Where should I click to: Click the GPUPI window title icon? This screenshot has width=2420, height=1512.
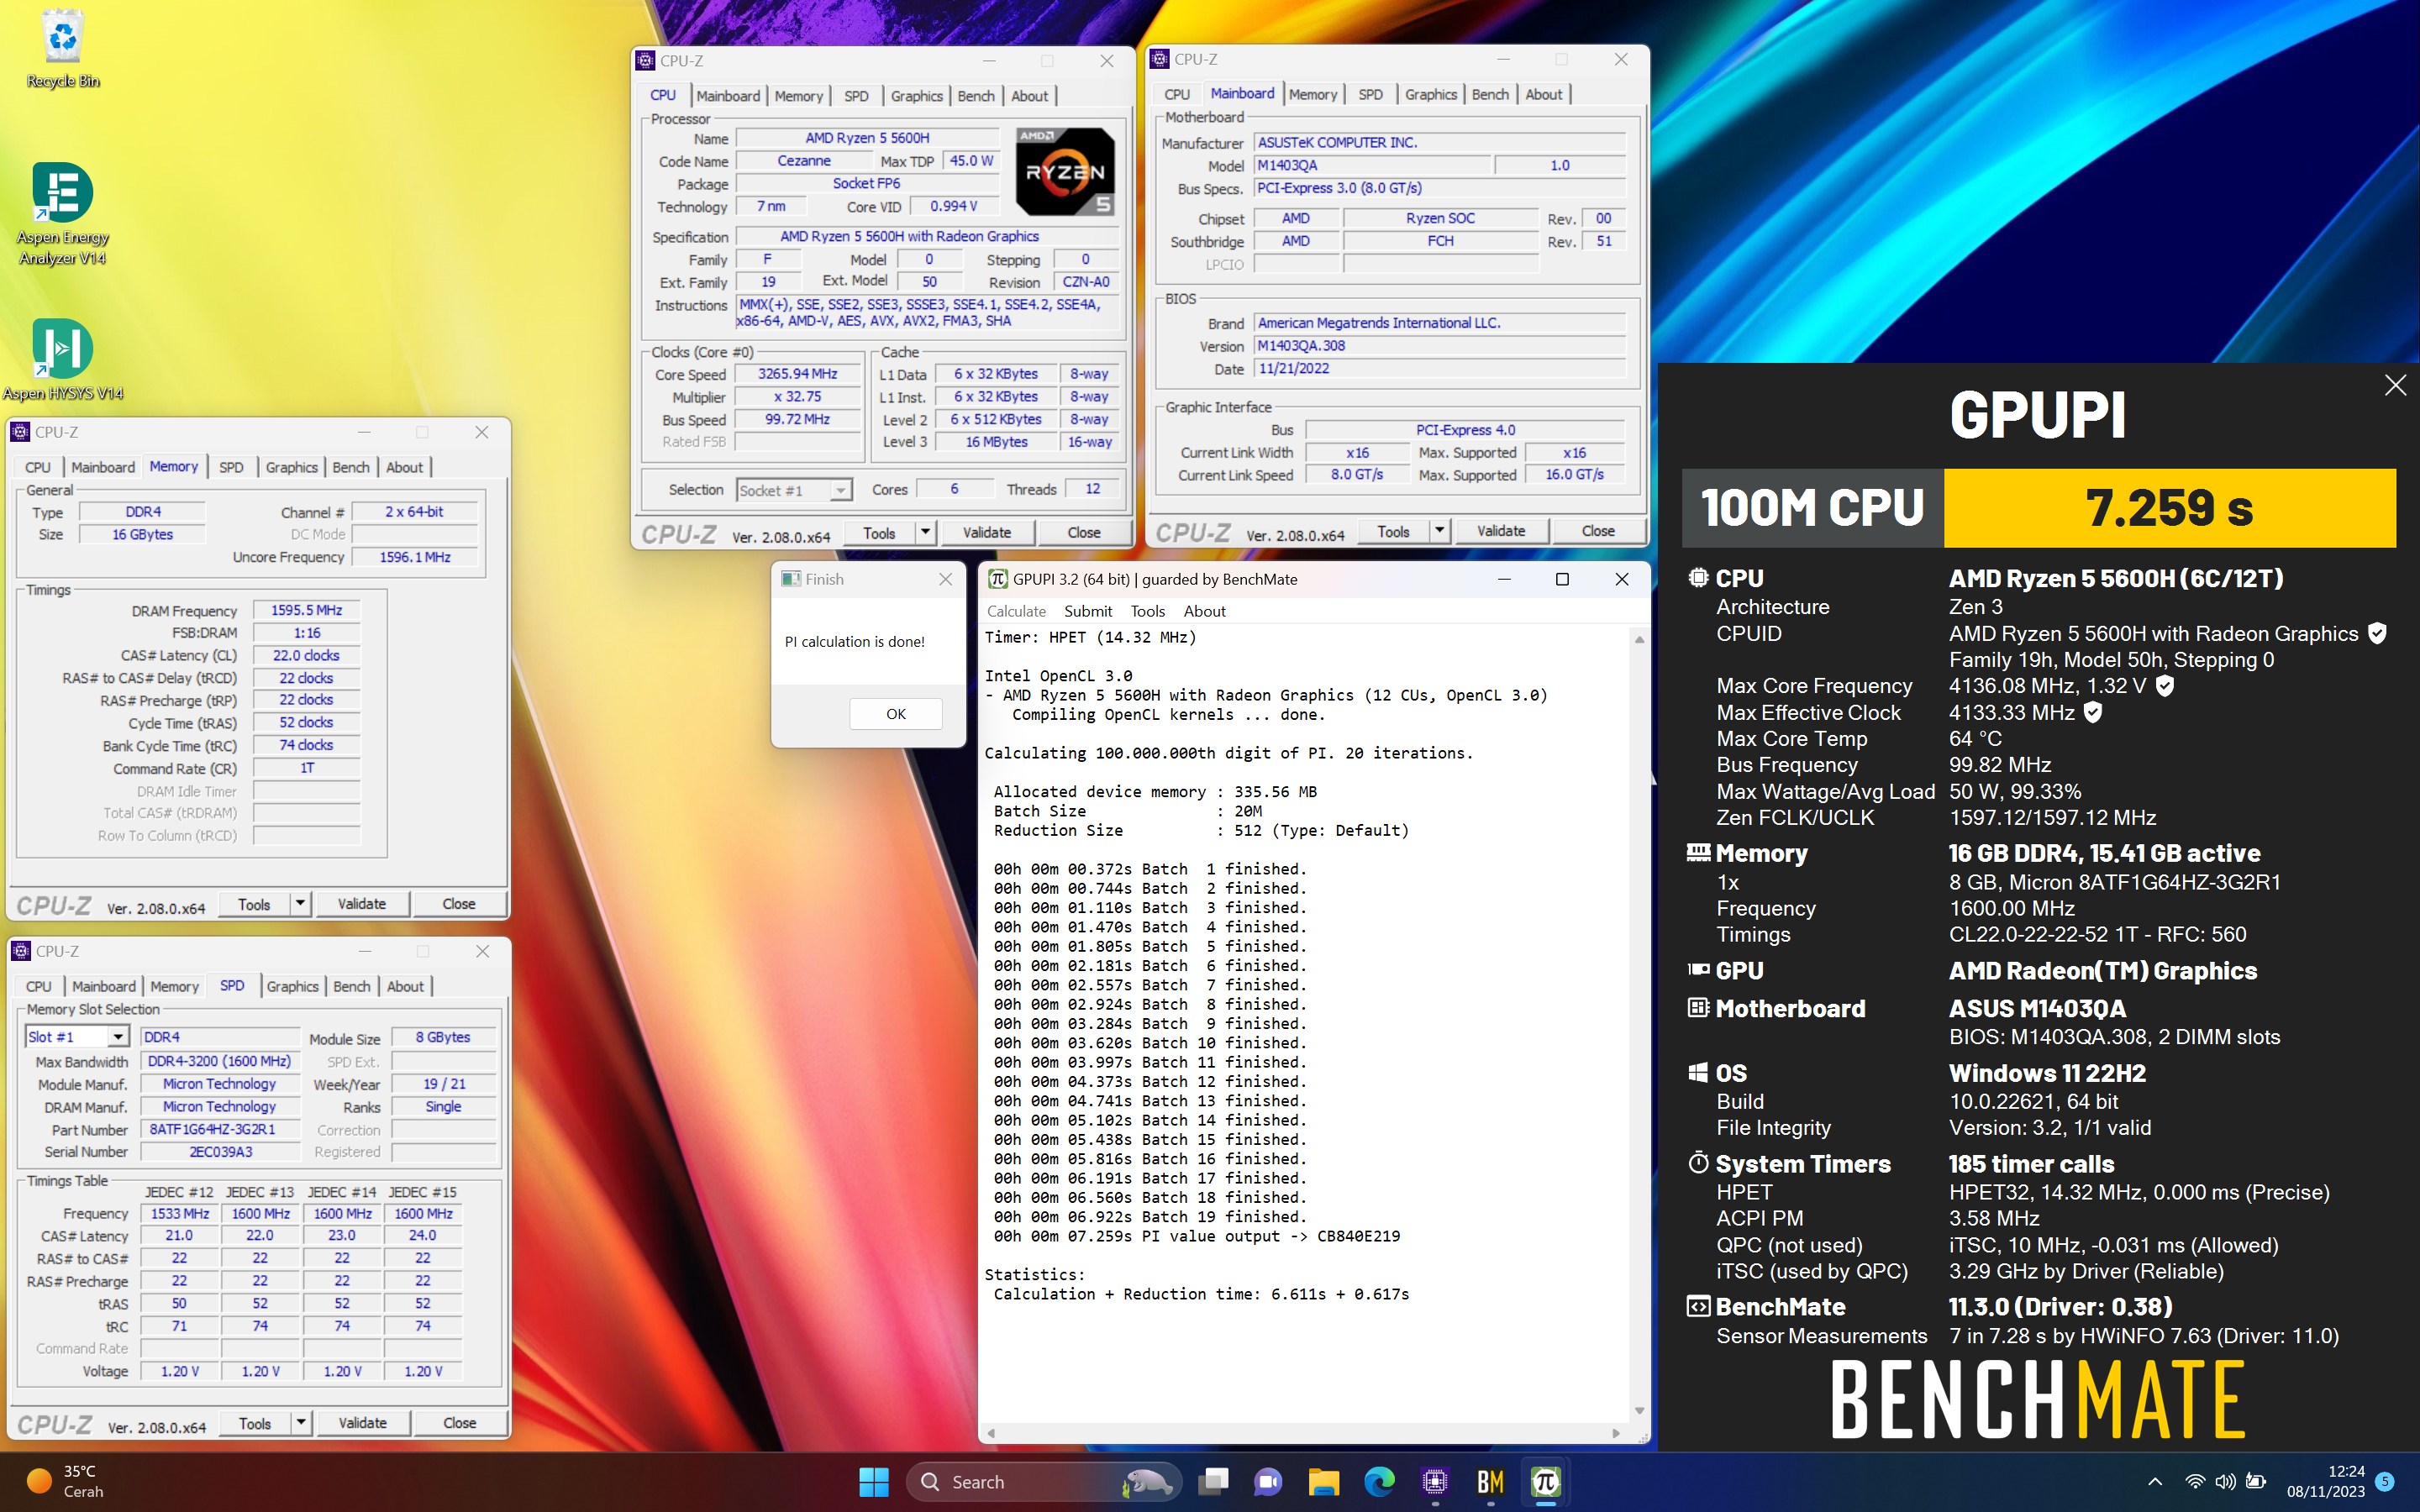(997, 579)
